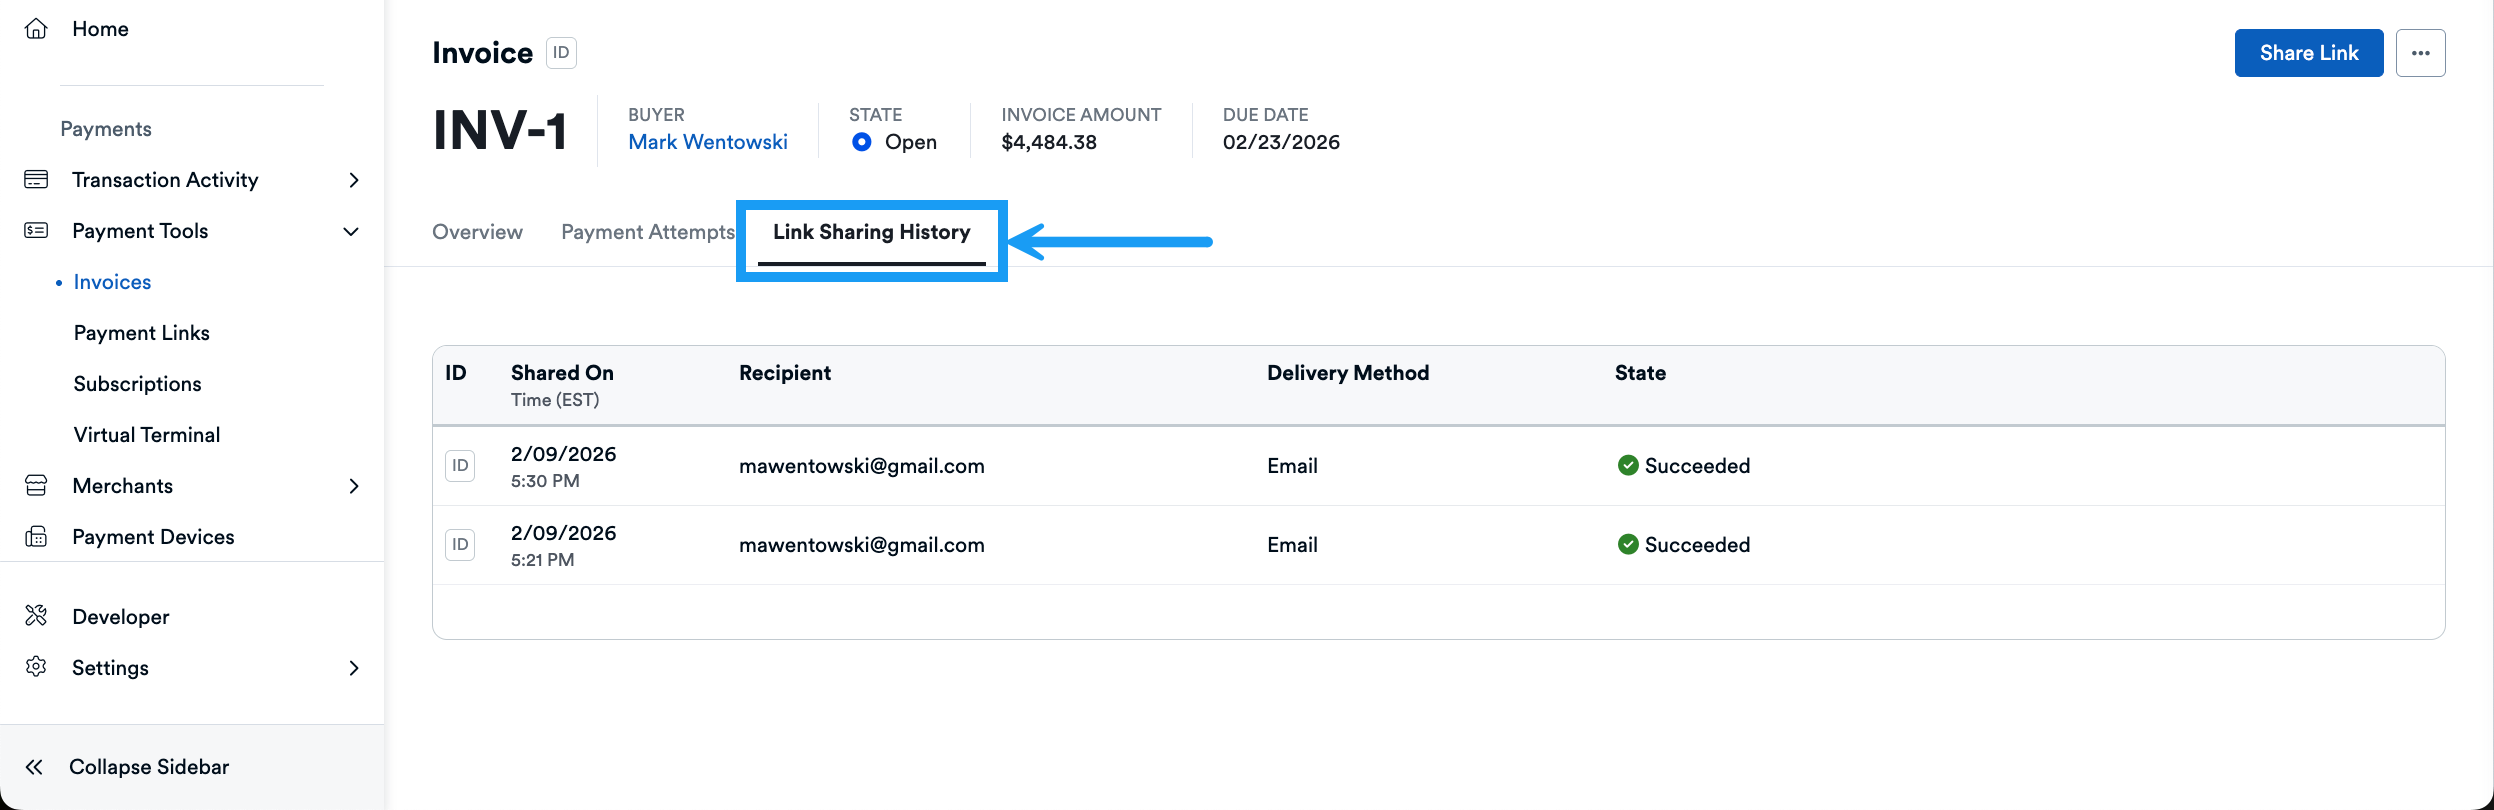The image size is (2494, 810).
Task: Click the State column header
Action: pos(1640,373)
